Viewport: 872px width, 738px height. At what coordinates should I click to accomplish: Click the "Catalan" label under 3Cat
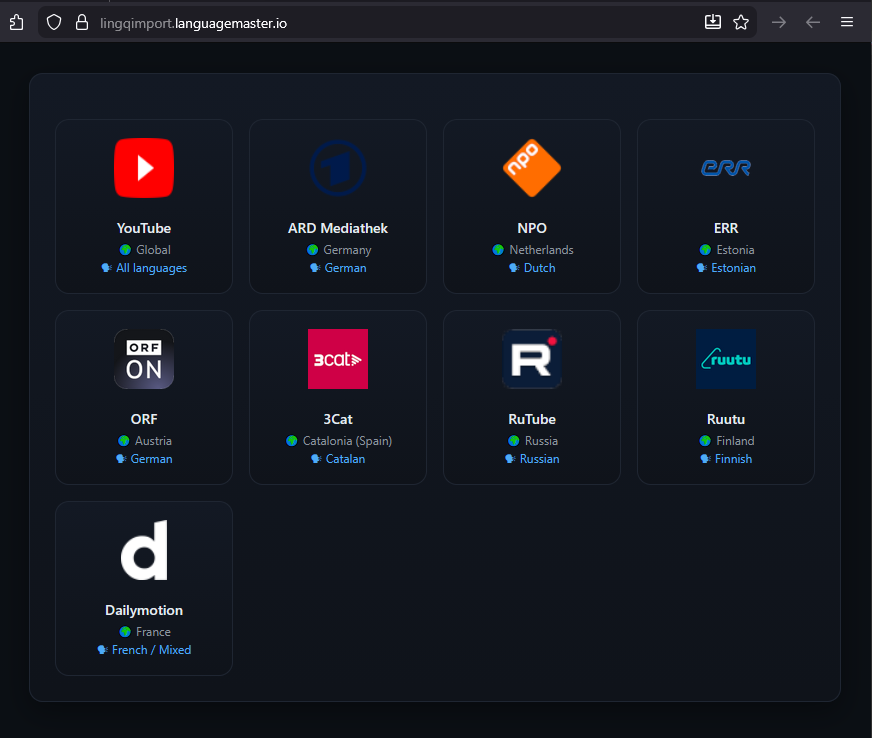point(345,459)
